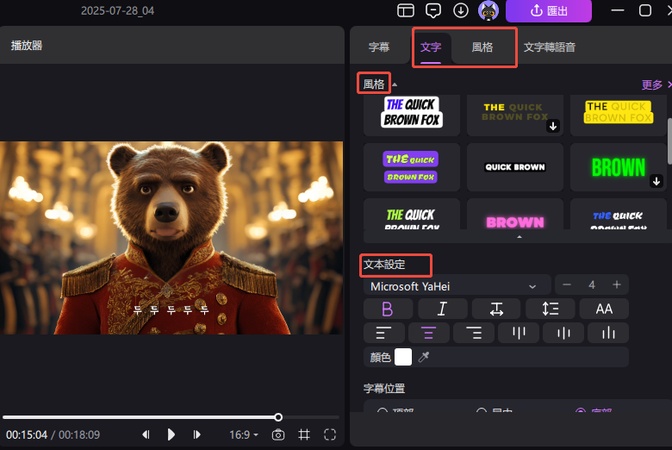Switch to the 風格 tab

[482, 47]
